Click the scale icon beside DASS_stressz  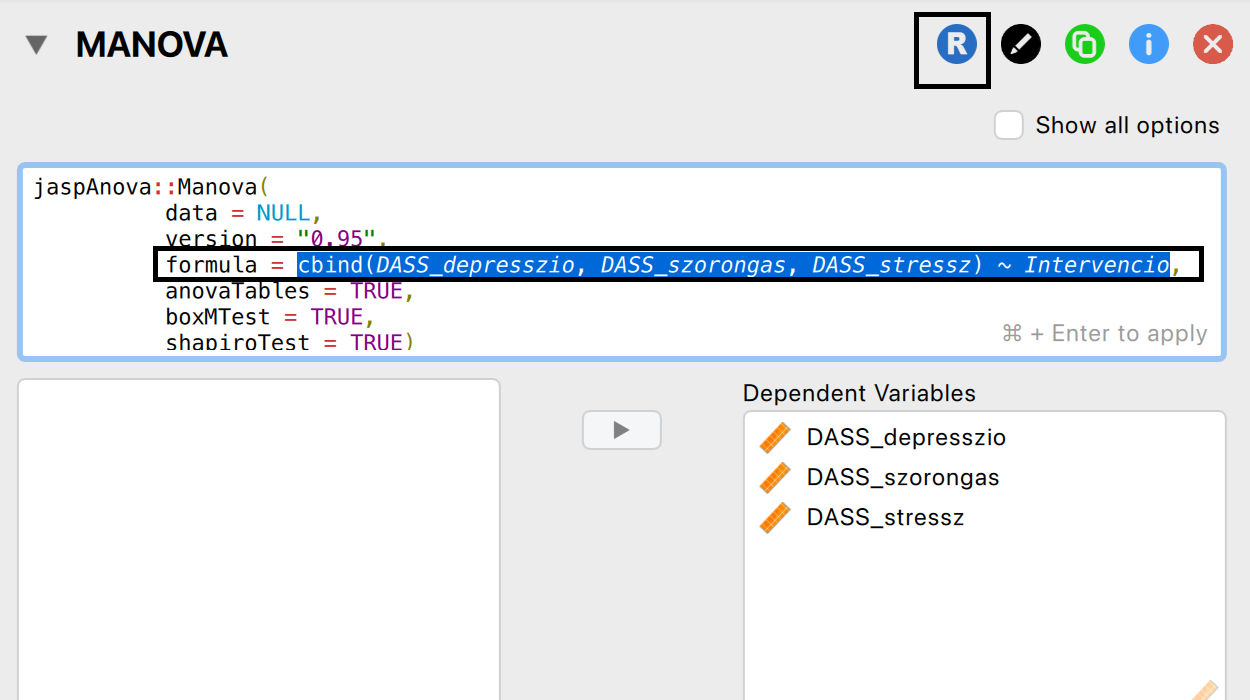coord(775,518)
